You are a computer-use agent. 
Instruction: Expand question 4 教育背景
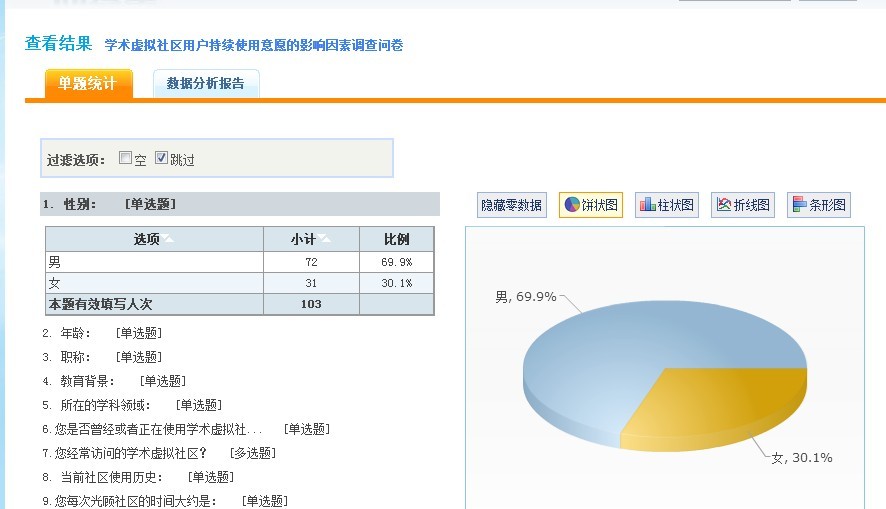click(114, 381)
